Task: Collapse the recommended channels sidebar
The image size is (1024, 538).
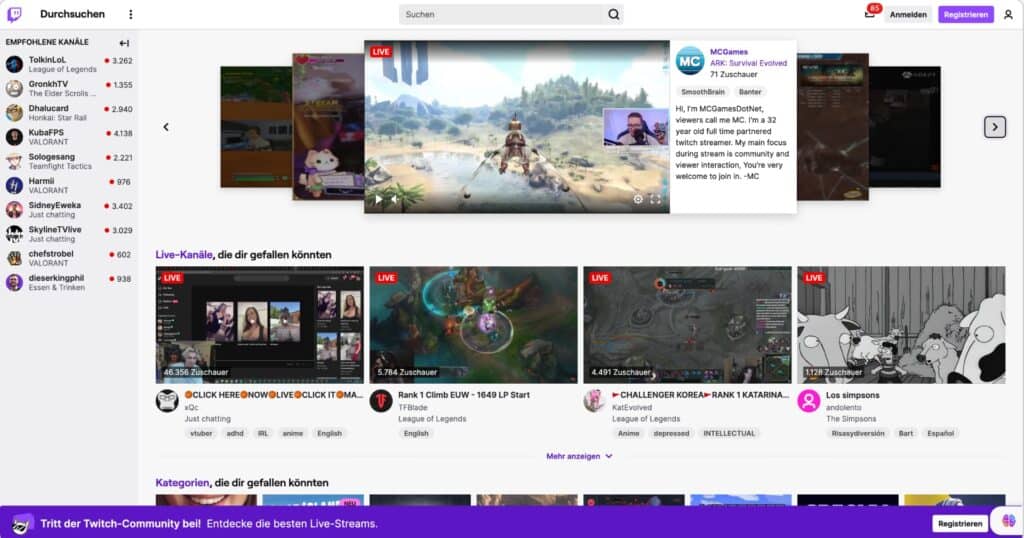Action: [124, 43]
